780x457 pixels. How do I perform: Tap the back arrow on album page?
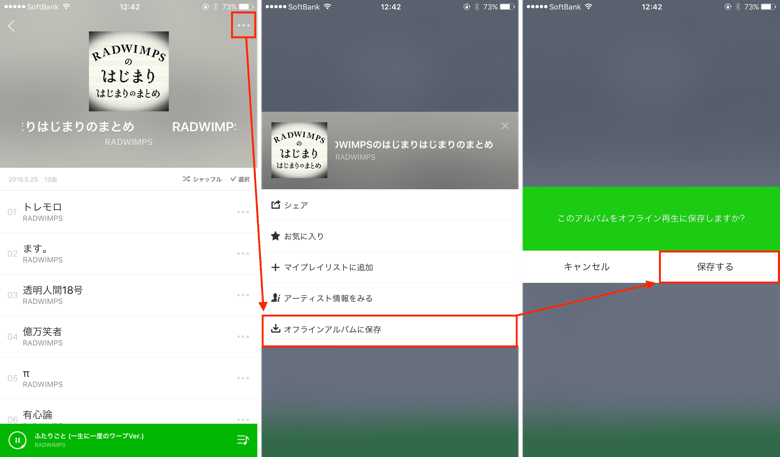click(x=11, y=26)
